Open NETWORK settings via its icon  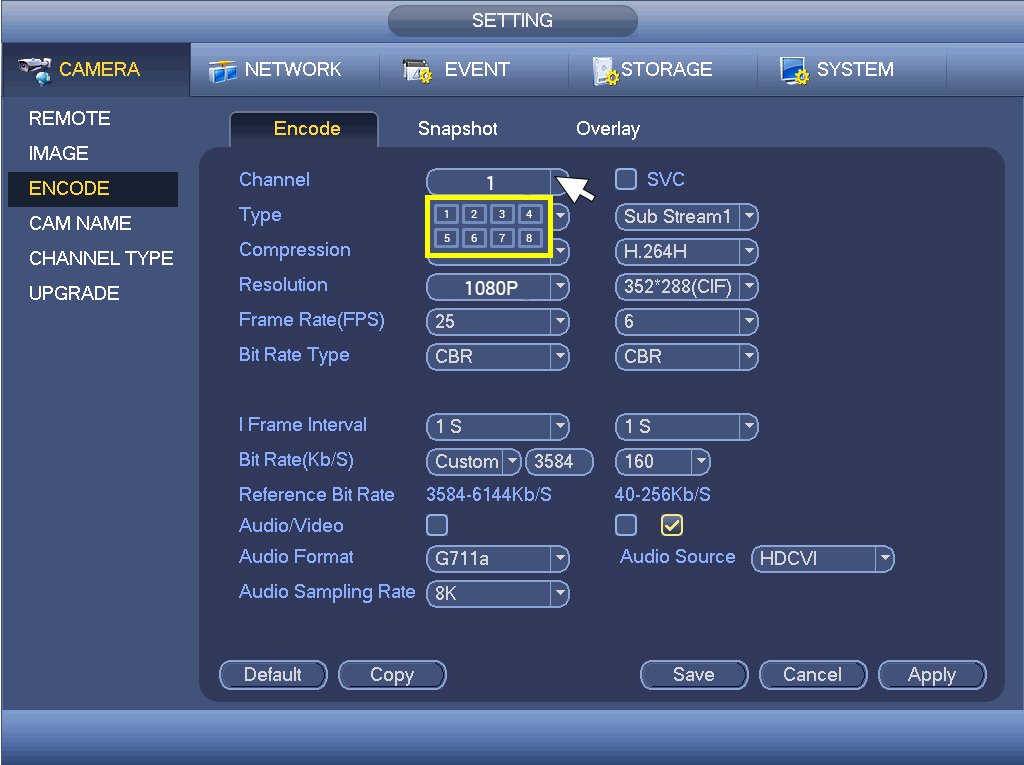(222, 70)
